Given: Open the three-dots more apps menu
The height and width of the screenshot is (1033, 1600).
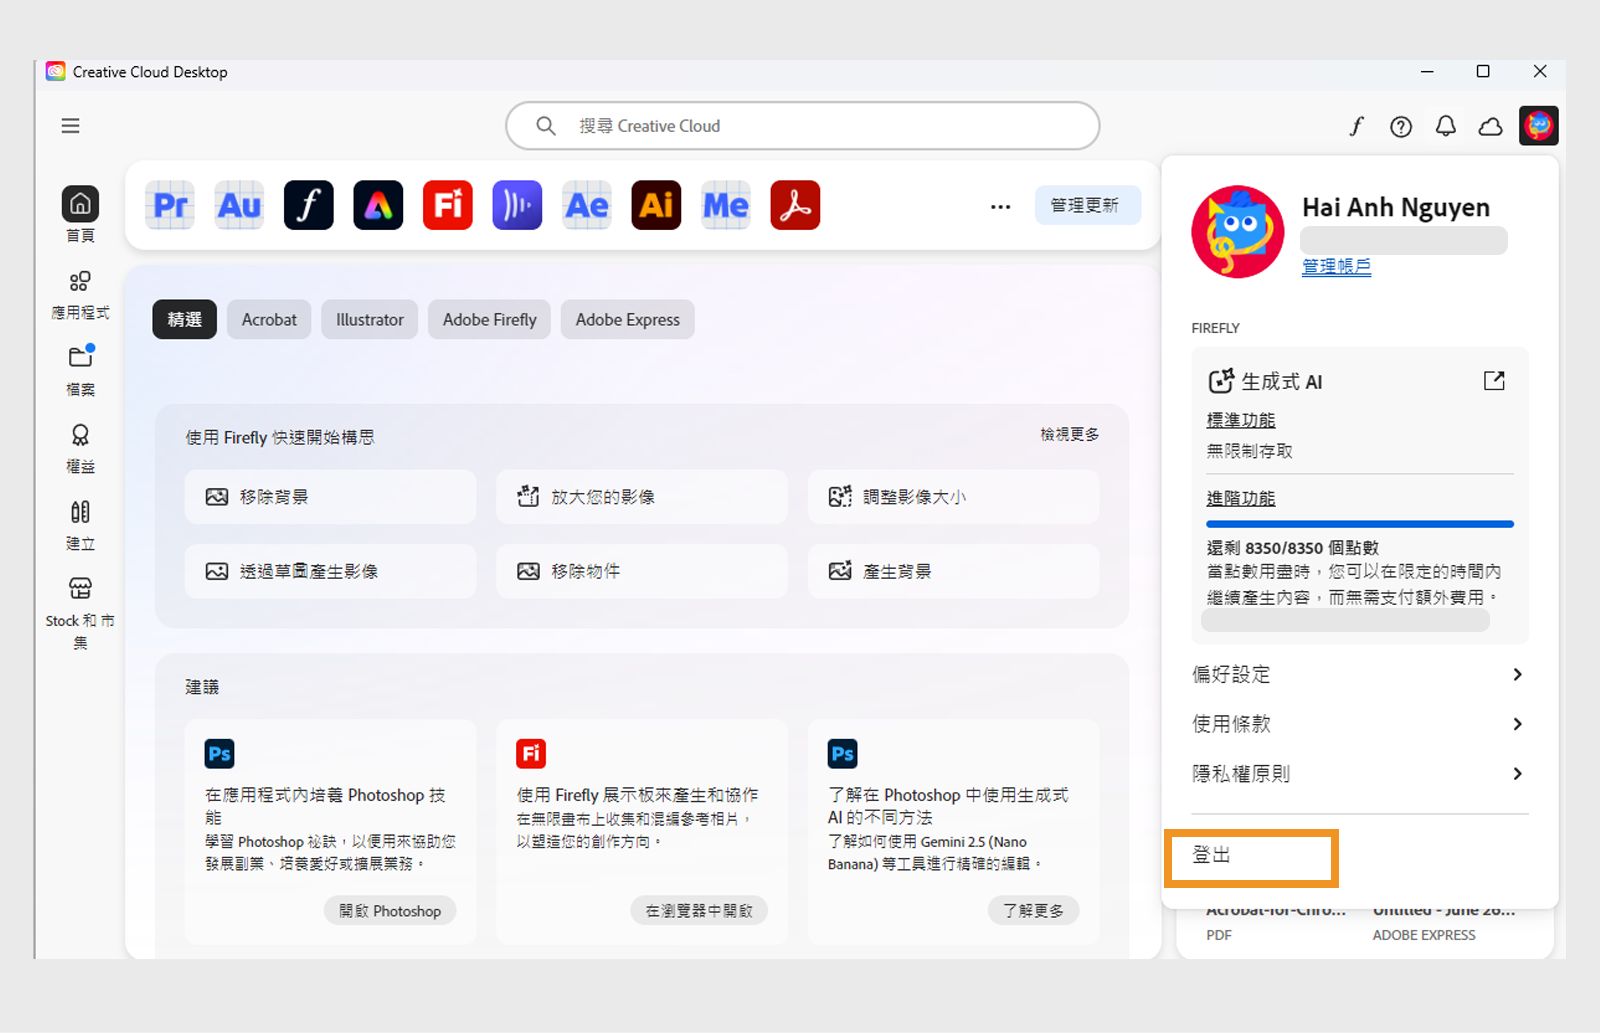Looking at the screenshot, I should tap(1000, 207).
